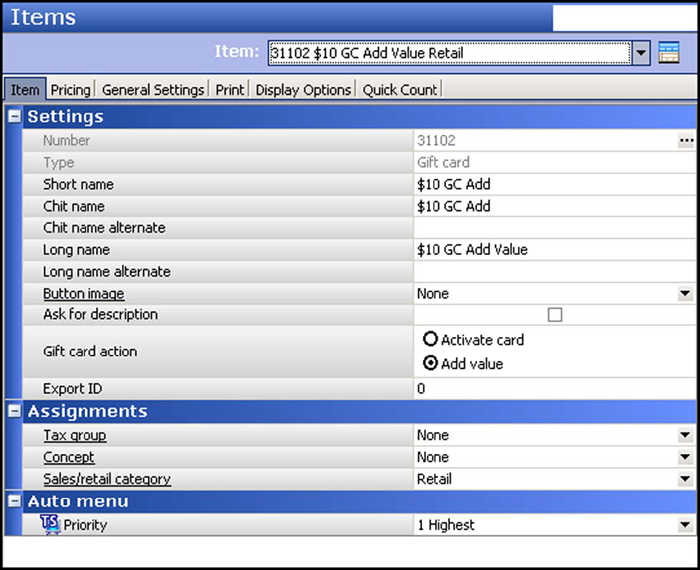This screenshot has width=700, height=570.
Task: Expand the Item selector dropdown arrow
Action: pyautogui.click(x=641, y=53)
